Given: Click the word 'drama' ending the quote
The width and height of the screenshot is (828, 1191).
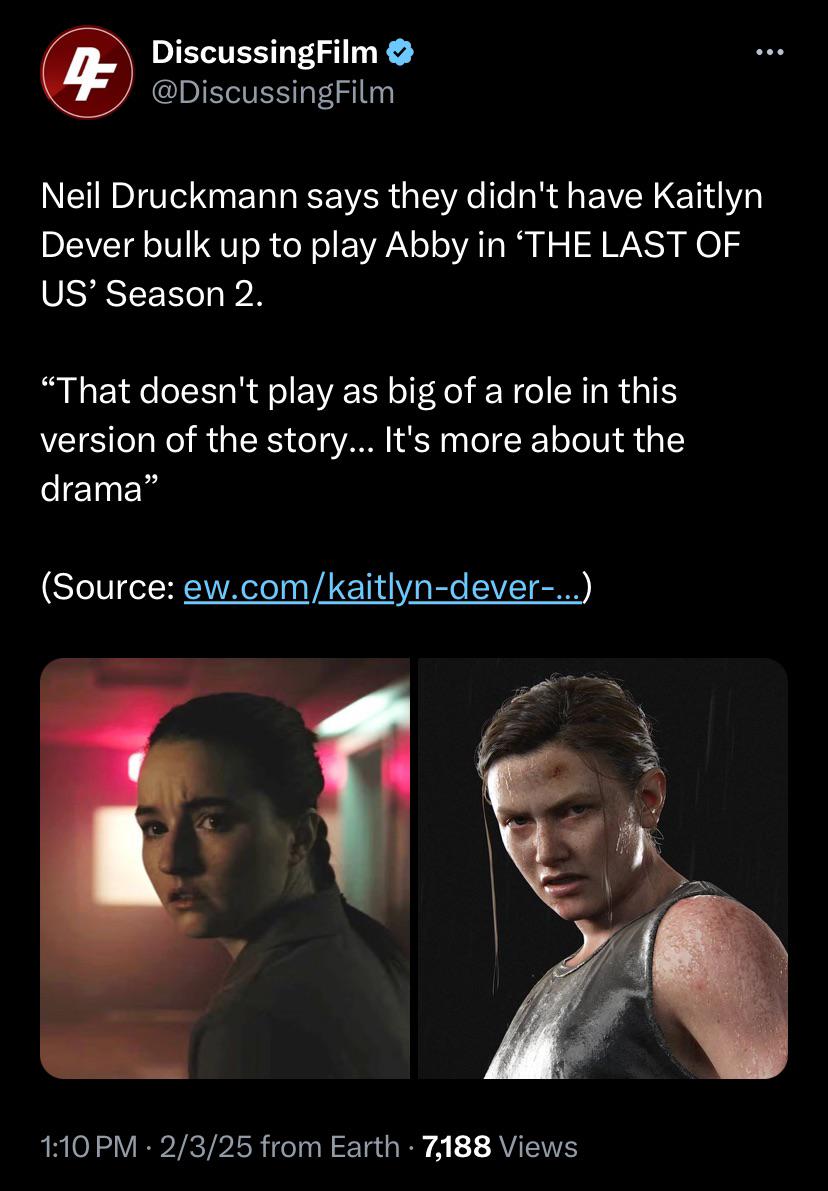Looking at the screenshot, I should coord(91,488).
